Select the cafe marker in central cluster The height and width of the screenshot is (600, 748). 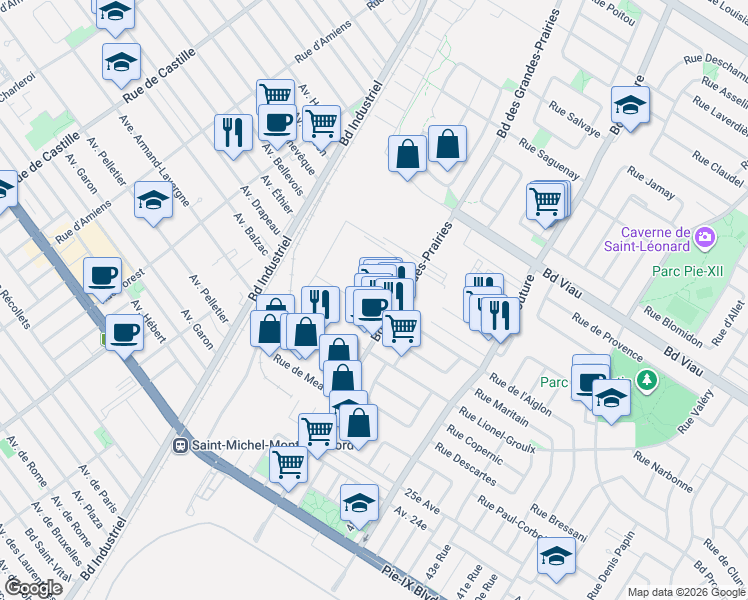point(372,308)
